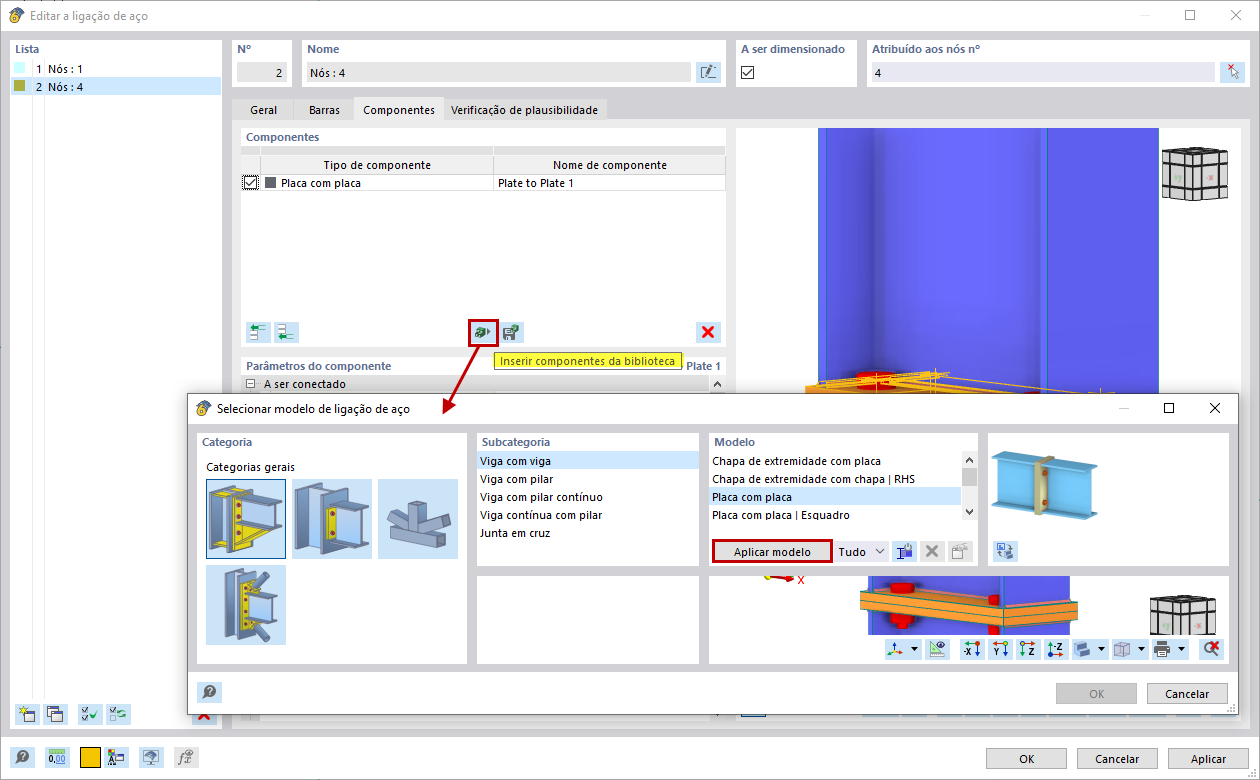Click reset zoom magnifier icon with red X
The image size is (1260, 780).
point(1211,649)
